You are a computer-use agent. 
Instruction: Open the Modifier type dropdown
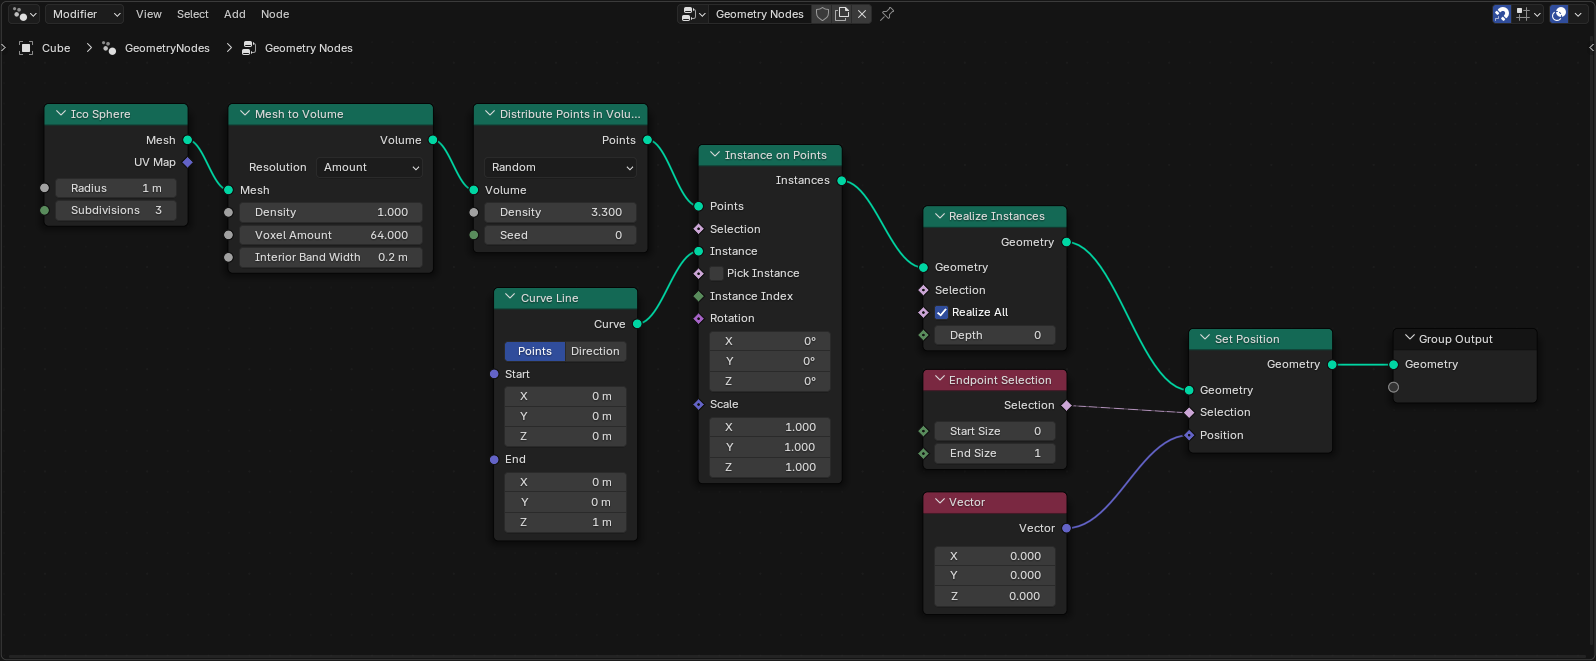[x=85, y=14]
